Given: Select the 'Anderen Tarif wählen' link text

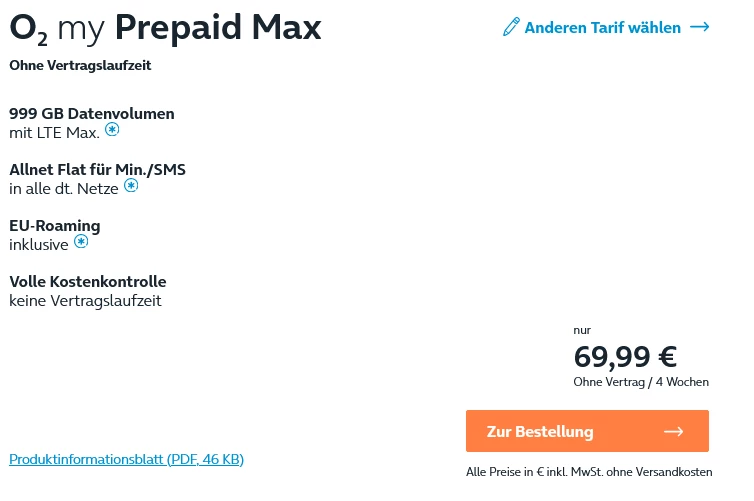Looking at the screenshot, I should pos(602,28).
